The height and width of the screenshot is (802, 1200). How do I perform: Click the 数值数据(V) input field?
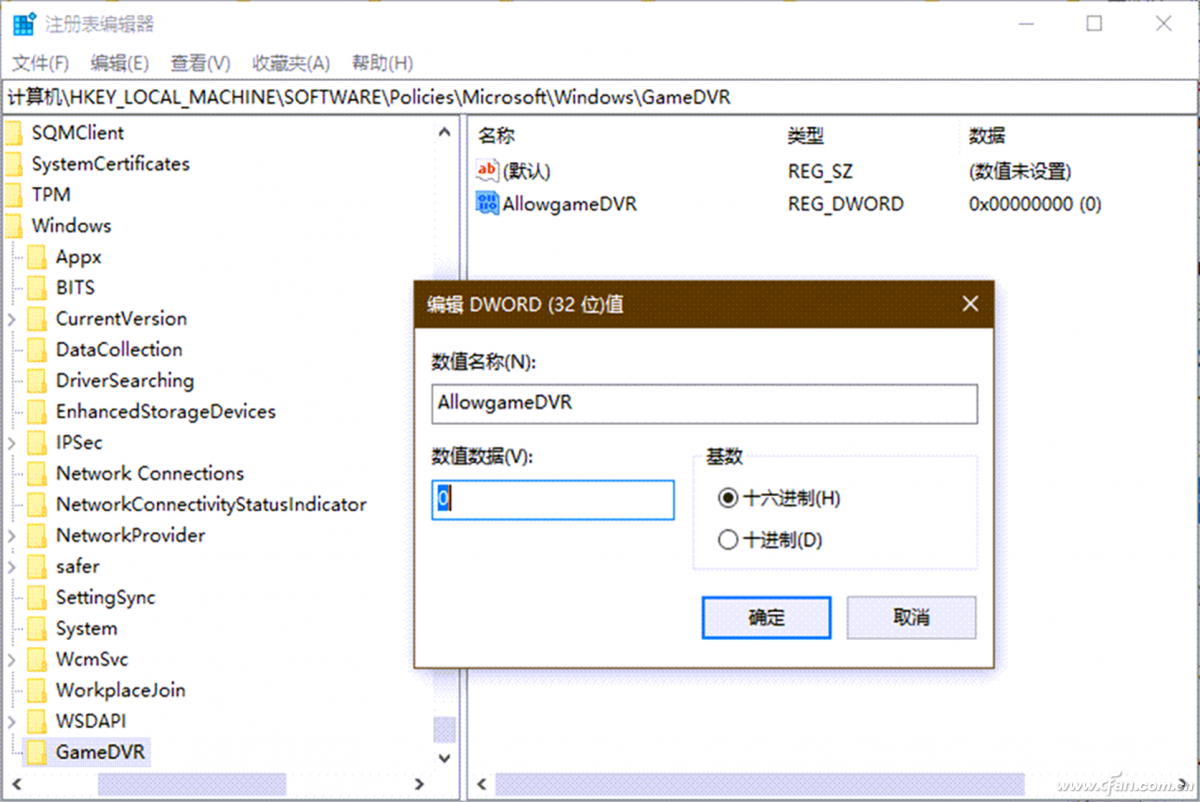click(553, 500)
